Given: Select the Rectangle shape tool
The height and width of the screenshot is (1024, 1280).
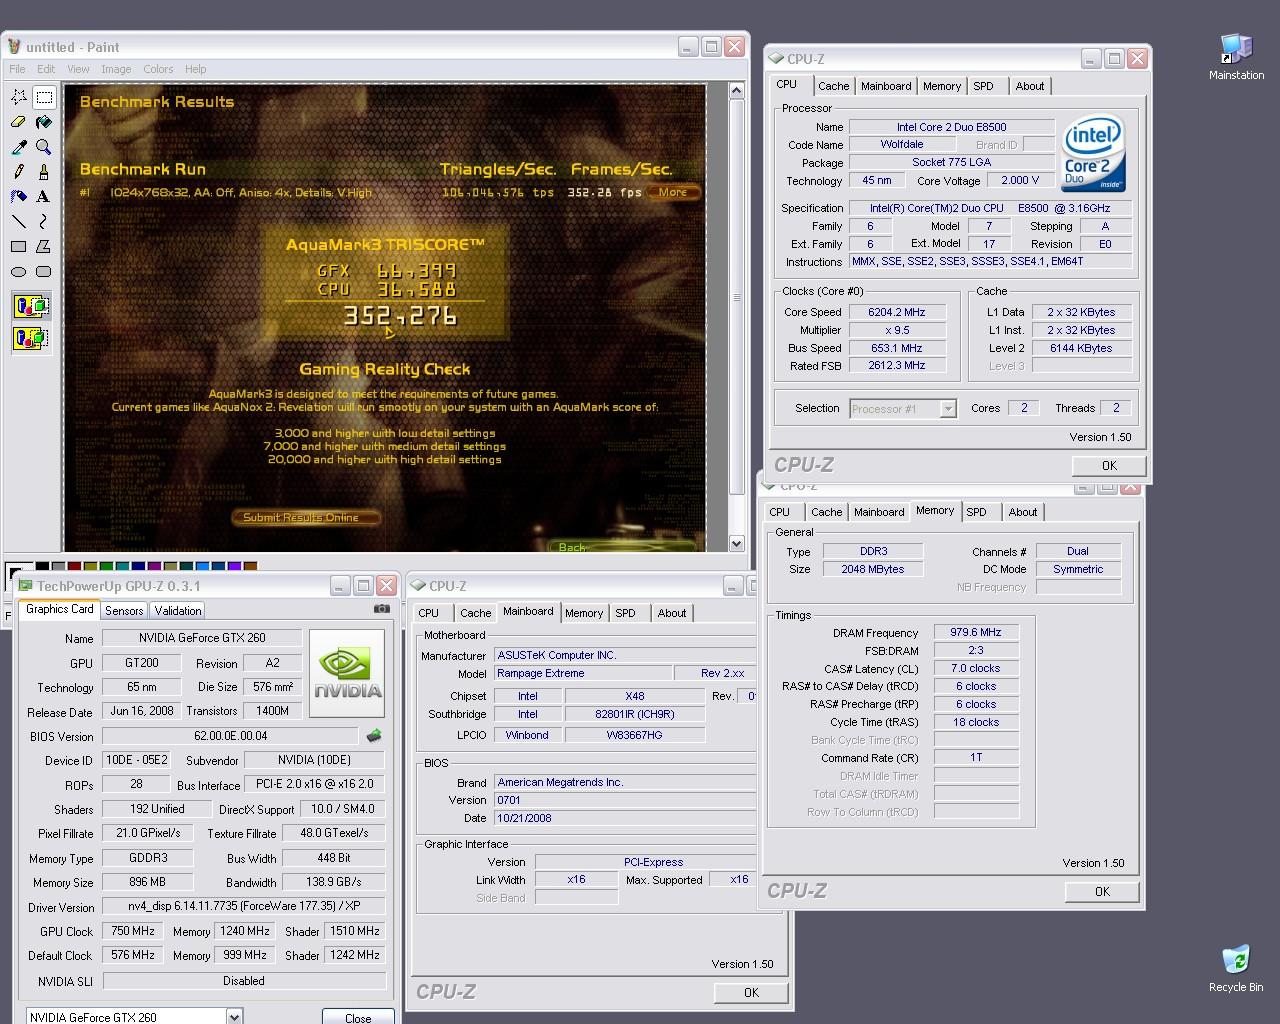Looking at the screenshot, I should click(19, 247).
